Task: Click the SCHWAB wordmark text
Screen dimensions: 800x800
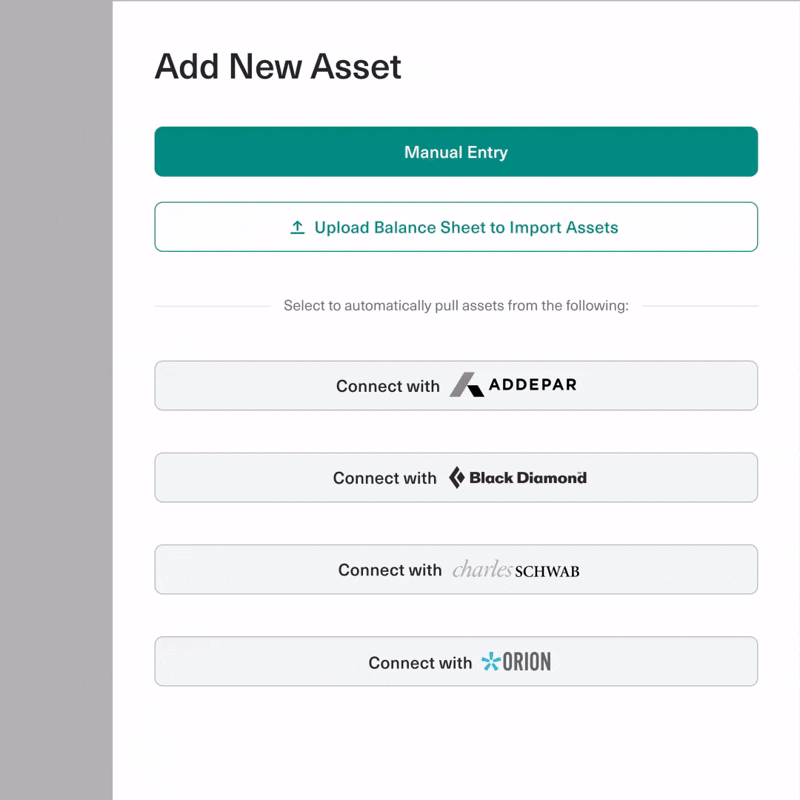Action: pyautogui.click(x=547, y=571)
